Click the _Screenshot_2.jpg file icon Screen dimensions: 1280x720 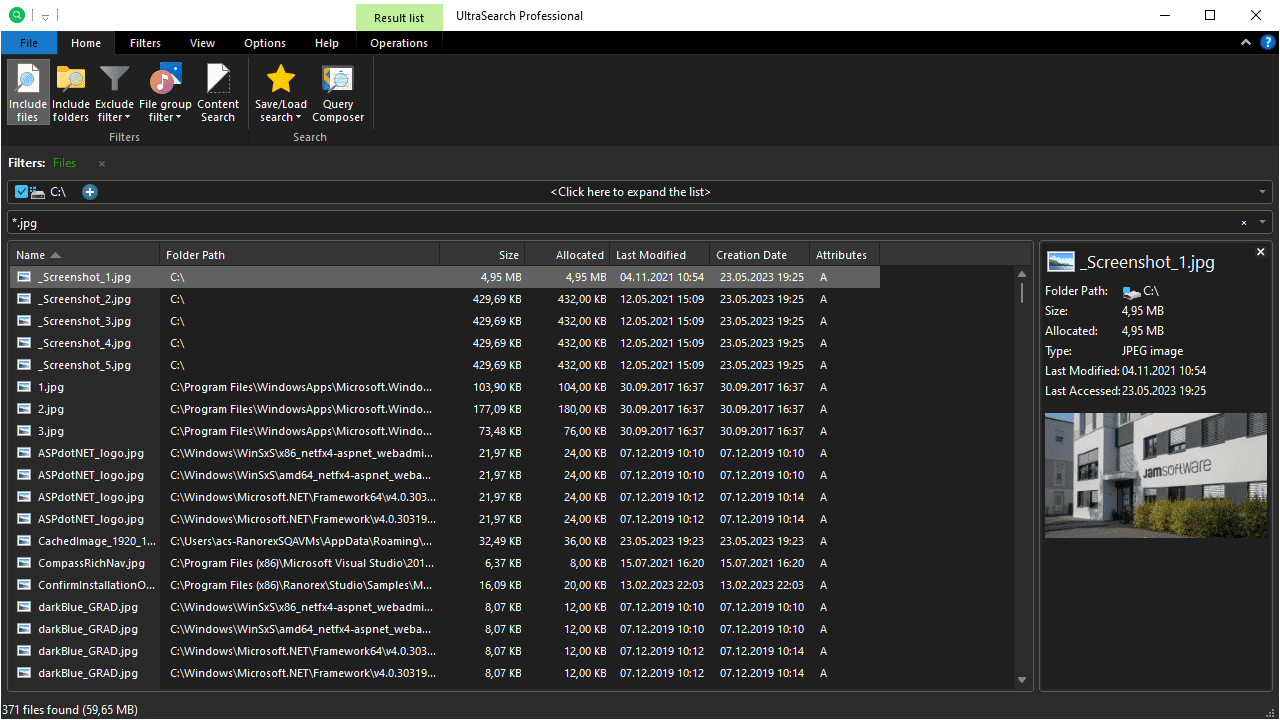click(x=24, y=299)
